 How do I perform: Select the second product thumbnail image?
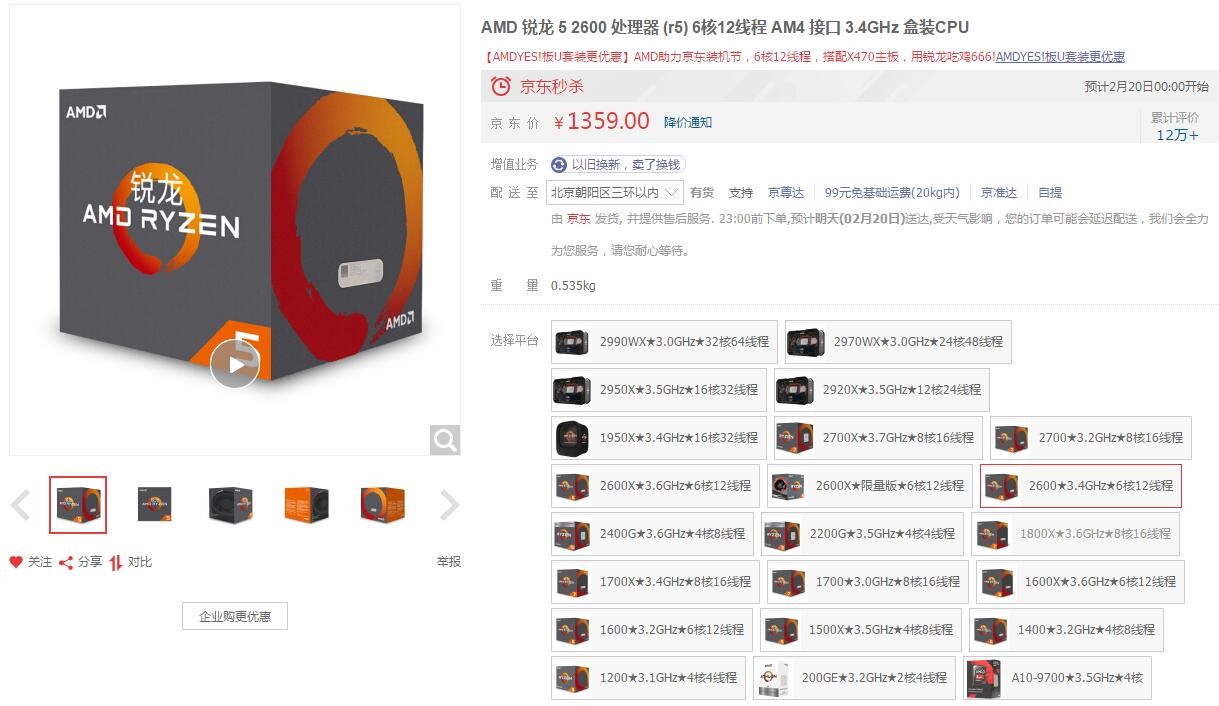(154, 505)
